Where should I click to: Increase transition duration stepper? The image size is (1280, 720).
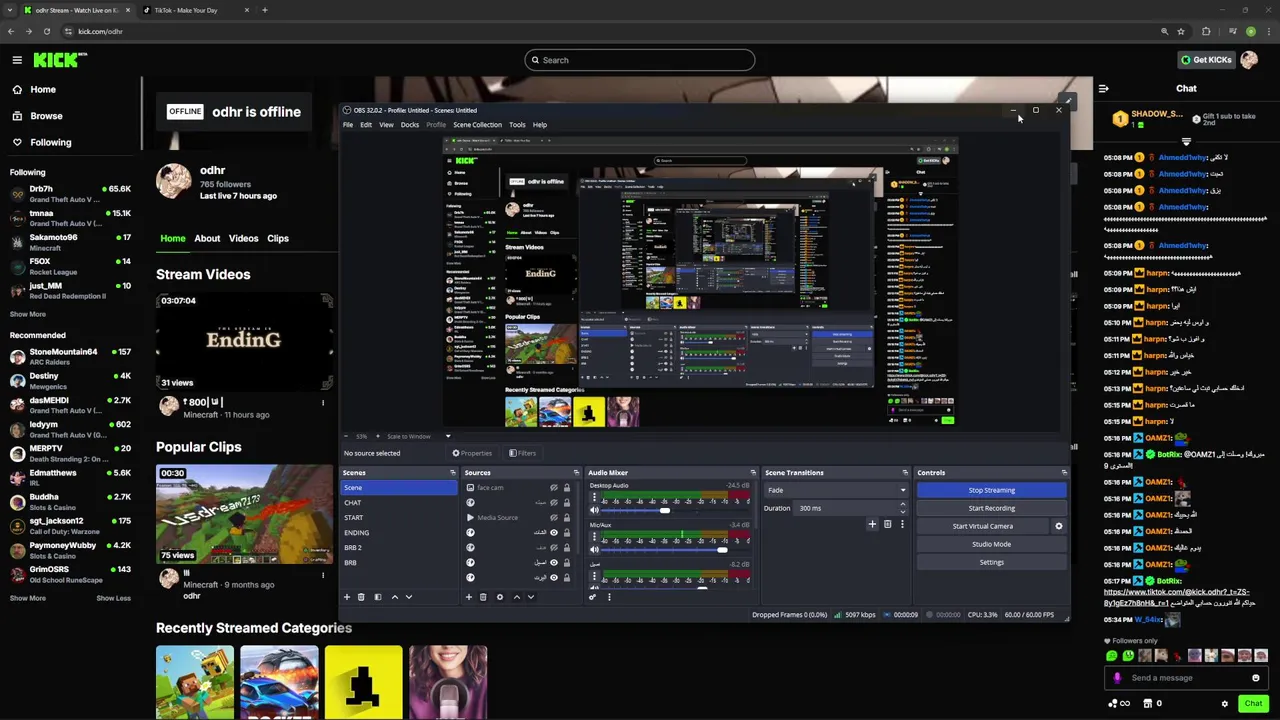point(903,504)
